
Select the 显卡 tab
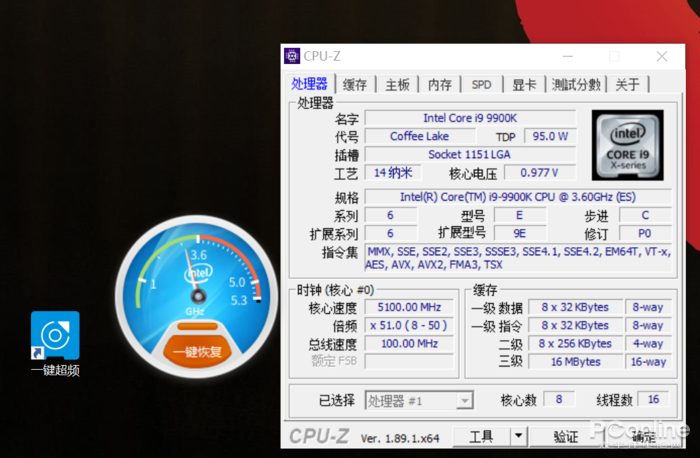click(x=524, y=84)
